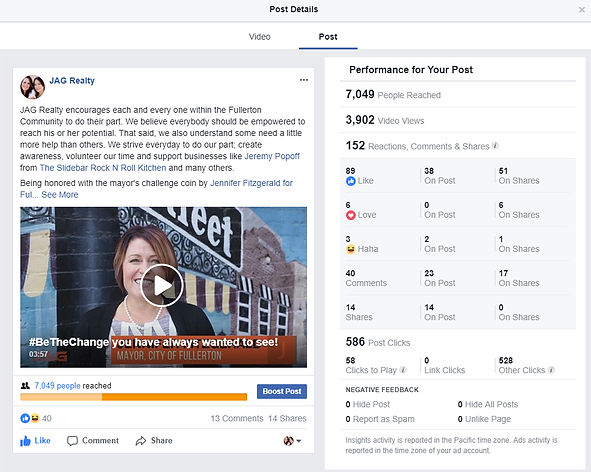Open the JAG Realty profile picture

tap(32, 87)
